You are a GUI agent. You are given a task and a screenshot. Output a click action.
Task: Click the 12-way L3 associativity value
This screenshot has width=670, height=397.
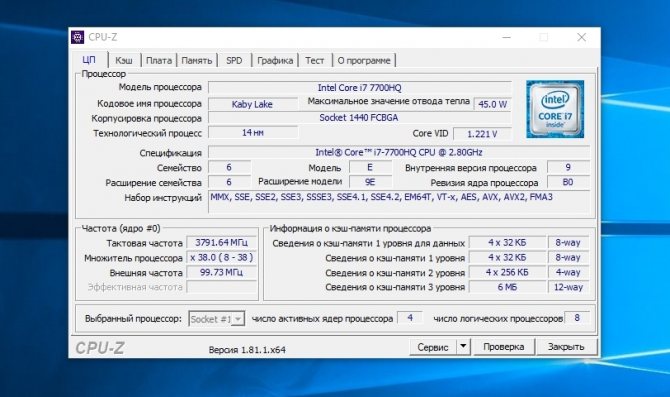(568, 287)
